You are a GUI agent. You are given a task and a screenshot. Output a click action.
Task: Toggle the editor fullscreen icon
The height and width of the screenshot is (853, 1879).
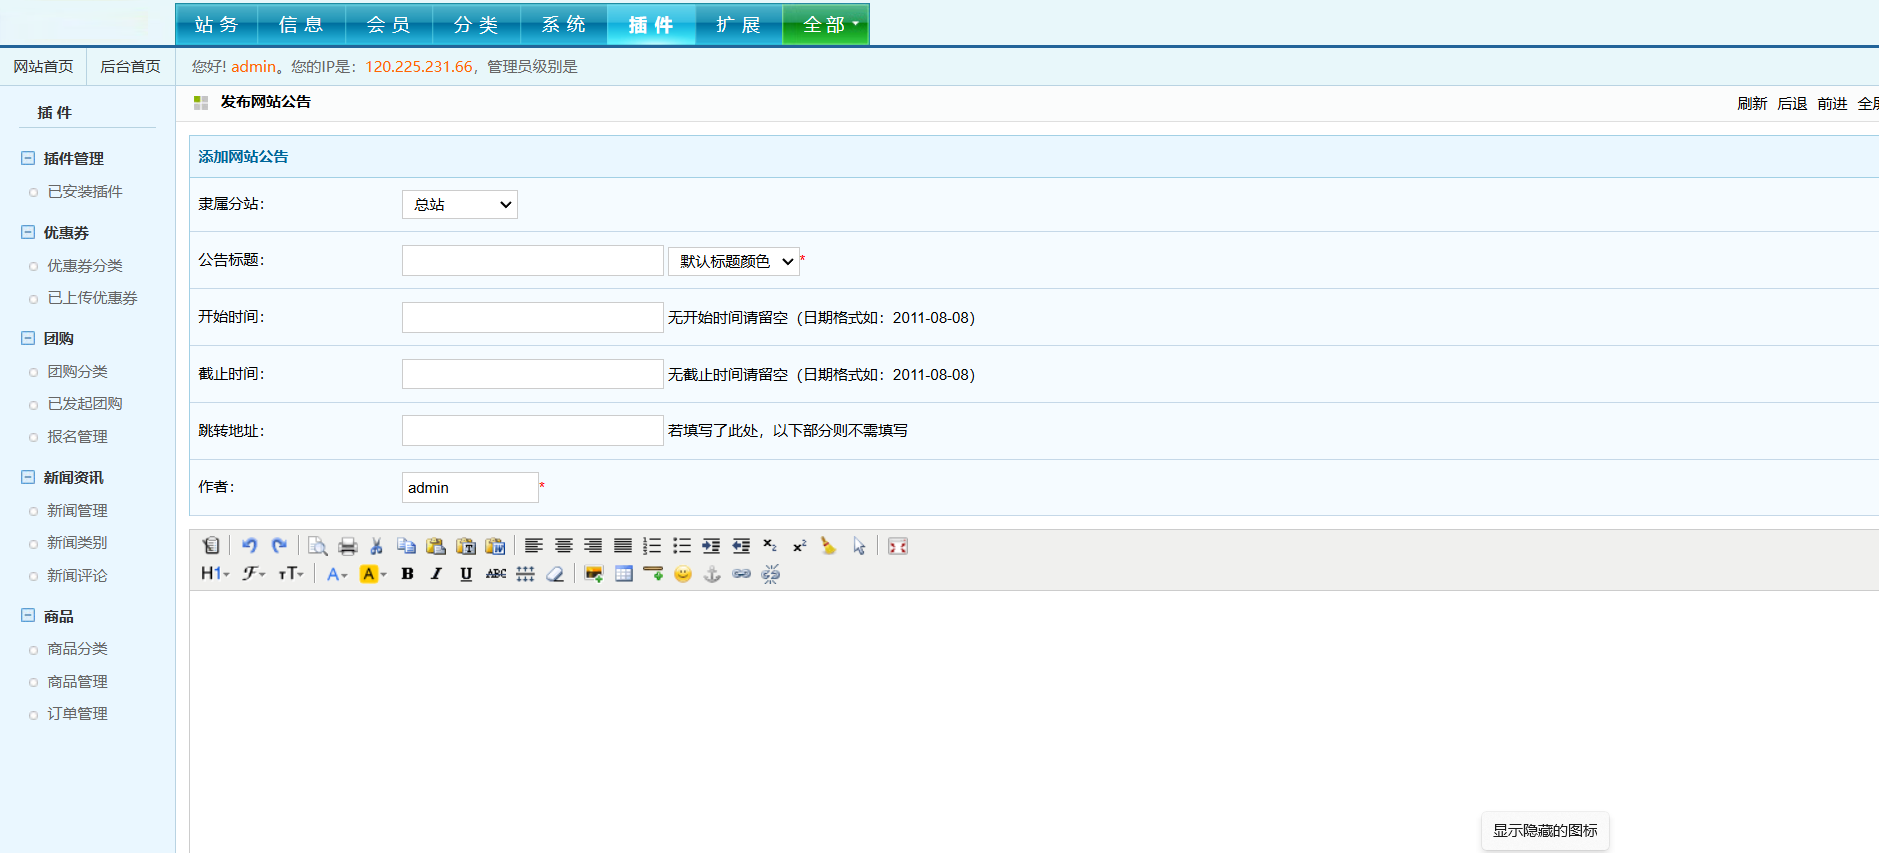pos(898,546)
